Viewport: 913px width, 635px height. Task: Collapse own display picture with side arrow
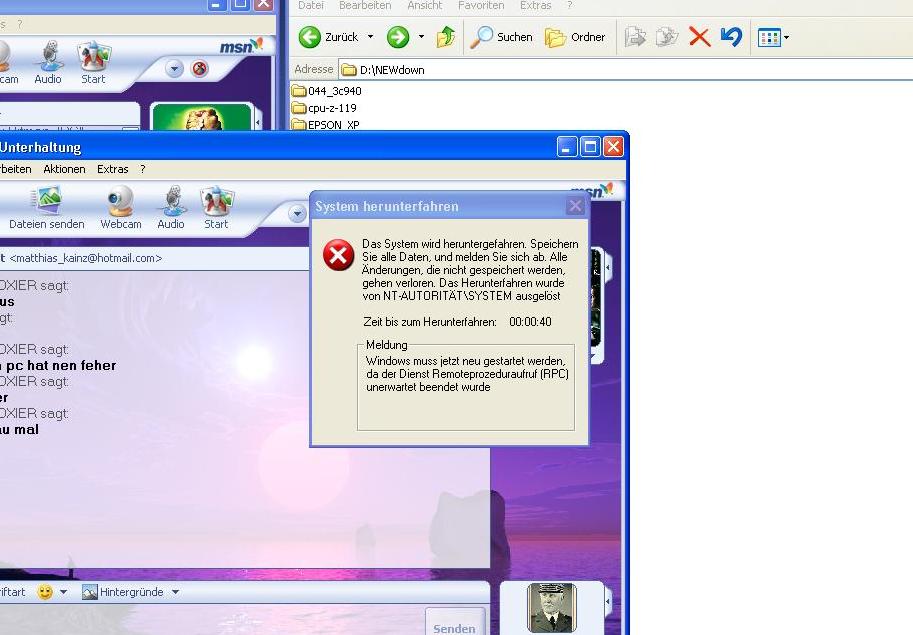[608, 602]
